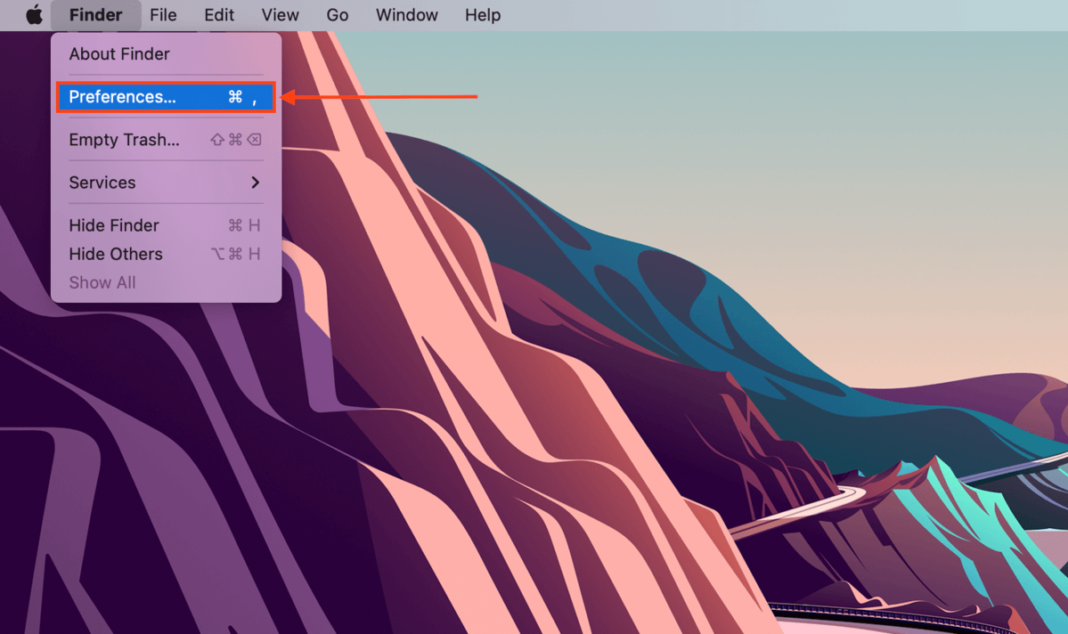Expand the Services submenu via its chevron
Screen dimensions: 1068x634
[x=255, y=183]
